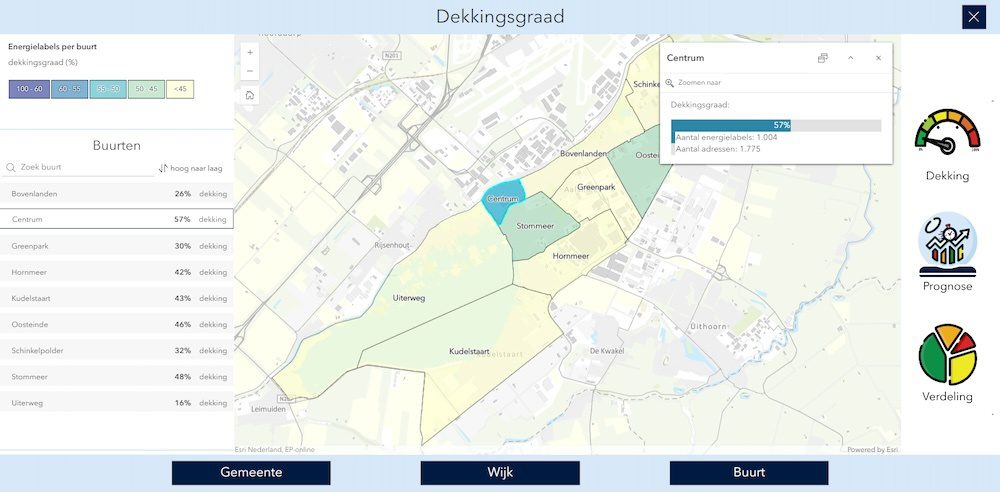The width and height of the screenshot is (1000, 492).
Task: Close the Dekkingsgraad window with X
Action: click(973, 17)
